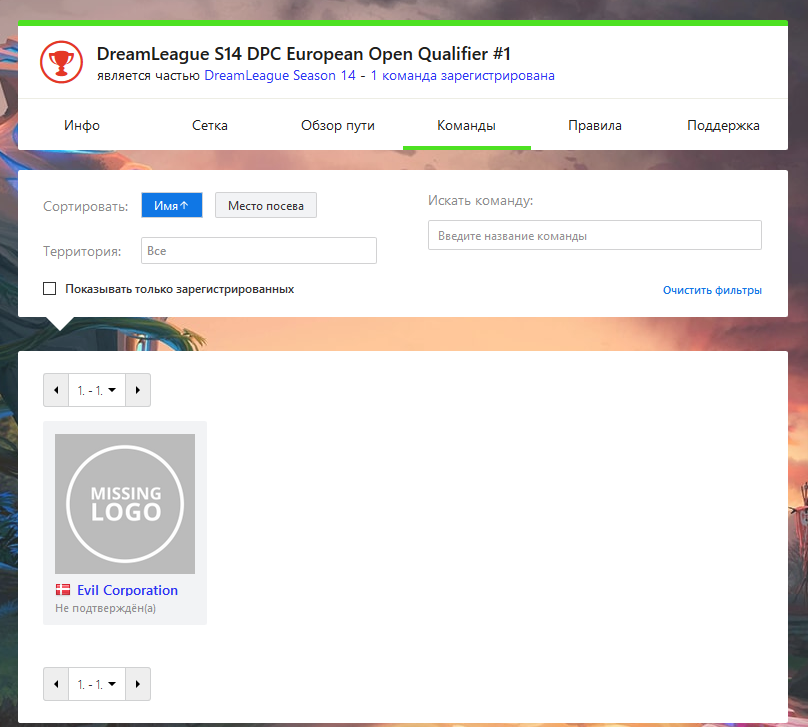Open the Сетка tab
This screenshot has width=808, height=727.
click(210, 125)
